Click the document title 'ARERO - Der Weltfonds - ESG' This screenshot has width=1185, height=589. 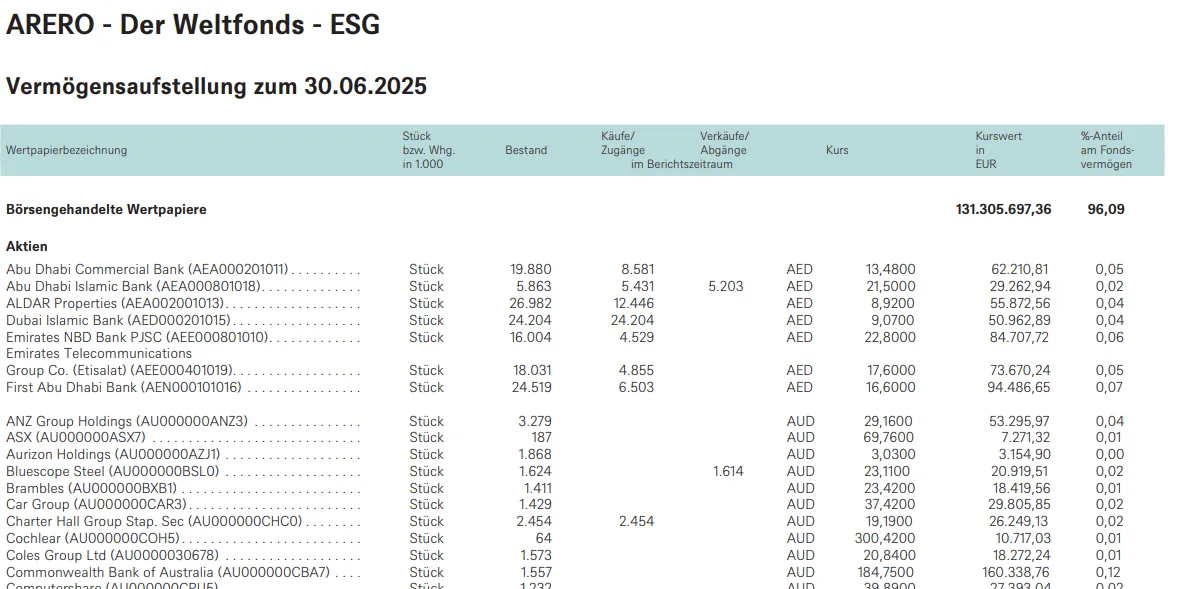coord(193,25)
